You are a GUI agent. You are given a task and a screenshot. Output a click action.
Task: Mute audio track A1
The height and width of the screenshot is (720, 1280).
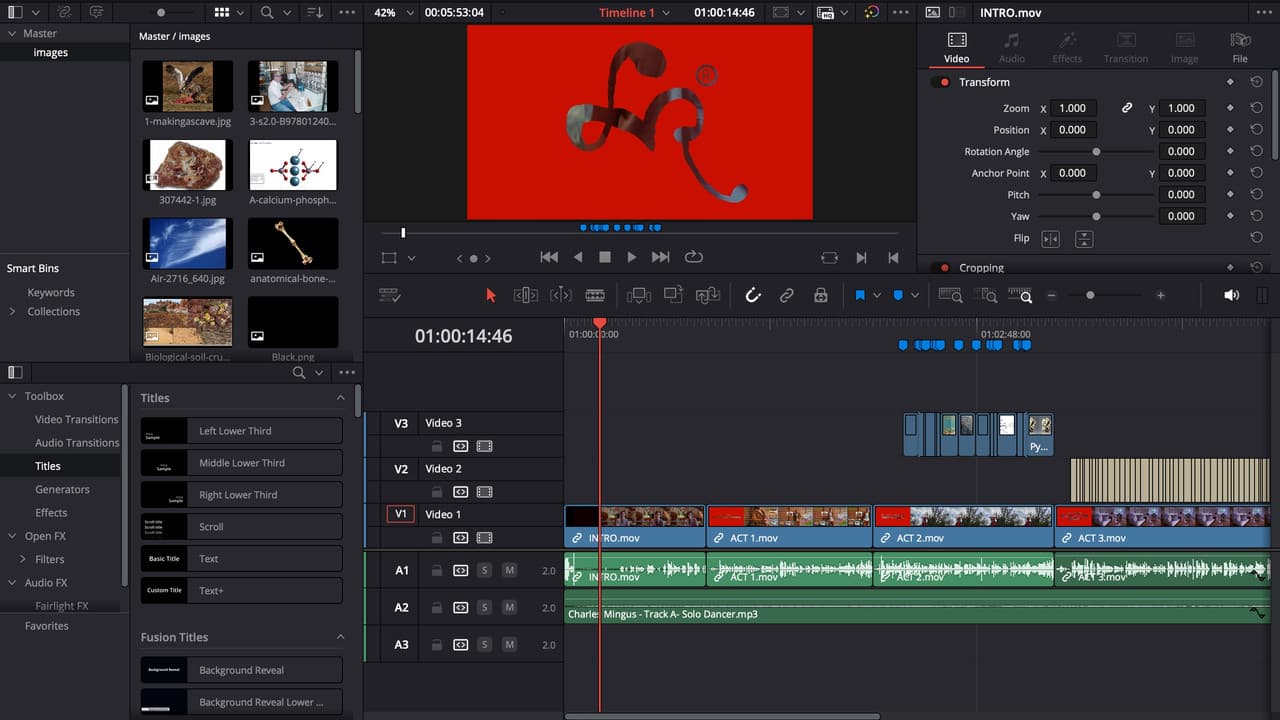[509, 570]
